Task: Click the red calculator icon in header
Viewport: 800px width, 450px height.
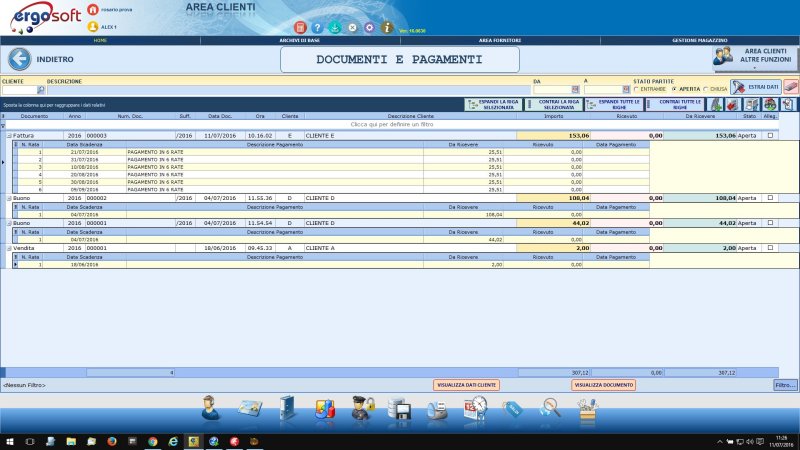Action: 300,27
